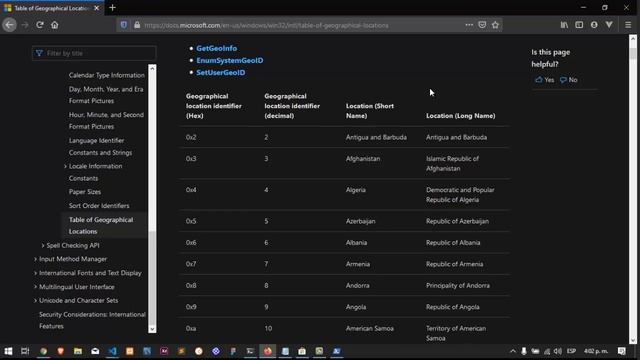Open the EnumSystemGeoID link
The image size is (640, 360).
(229, 60)
